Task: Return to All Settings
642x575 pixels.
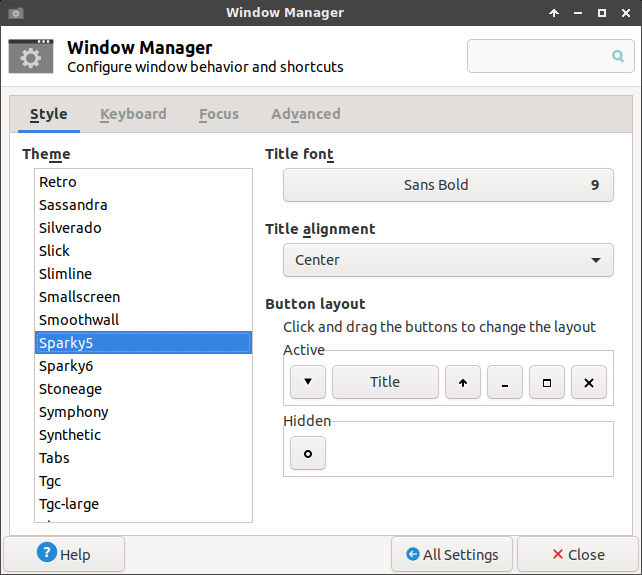Action: (452, 554)
